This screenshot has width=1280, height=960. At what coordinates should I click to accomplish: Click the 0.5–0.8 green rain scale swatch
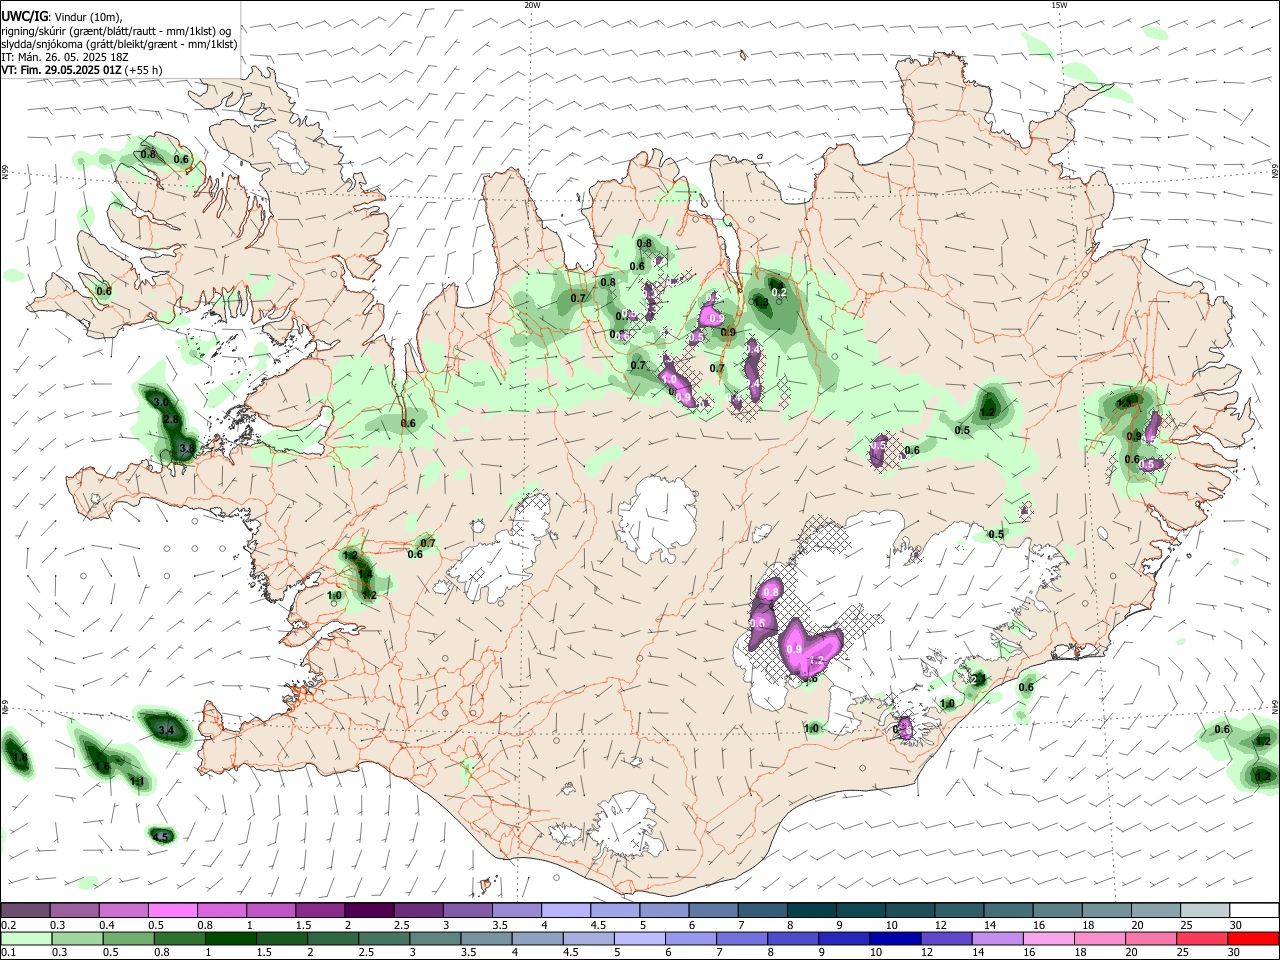coord(129,938)
